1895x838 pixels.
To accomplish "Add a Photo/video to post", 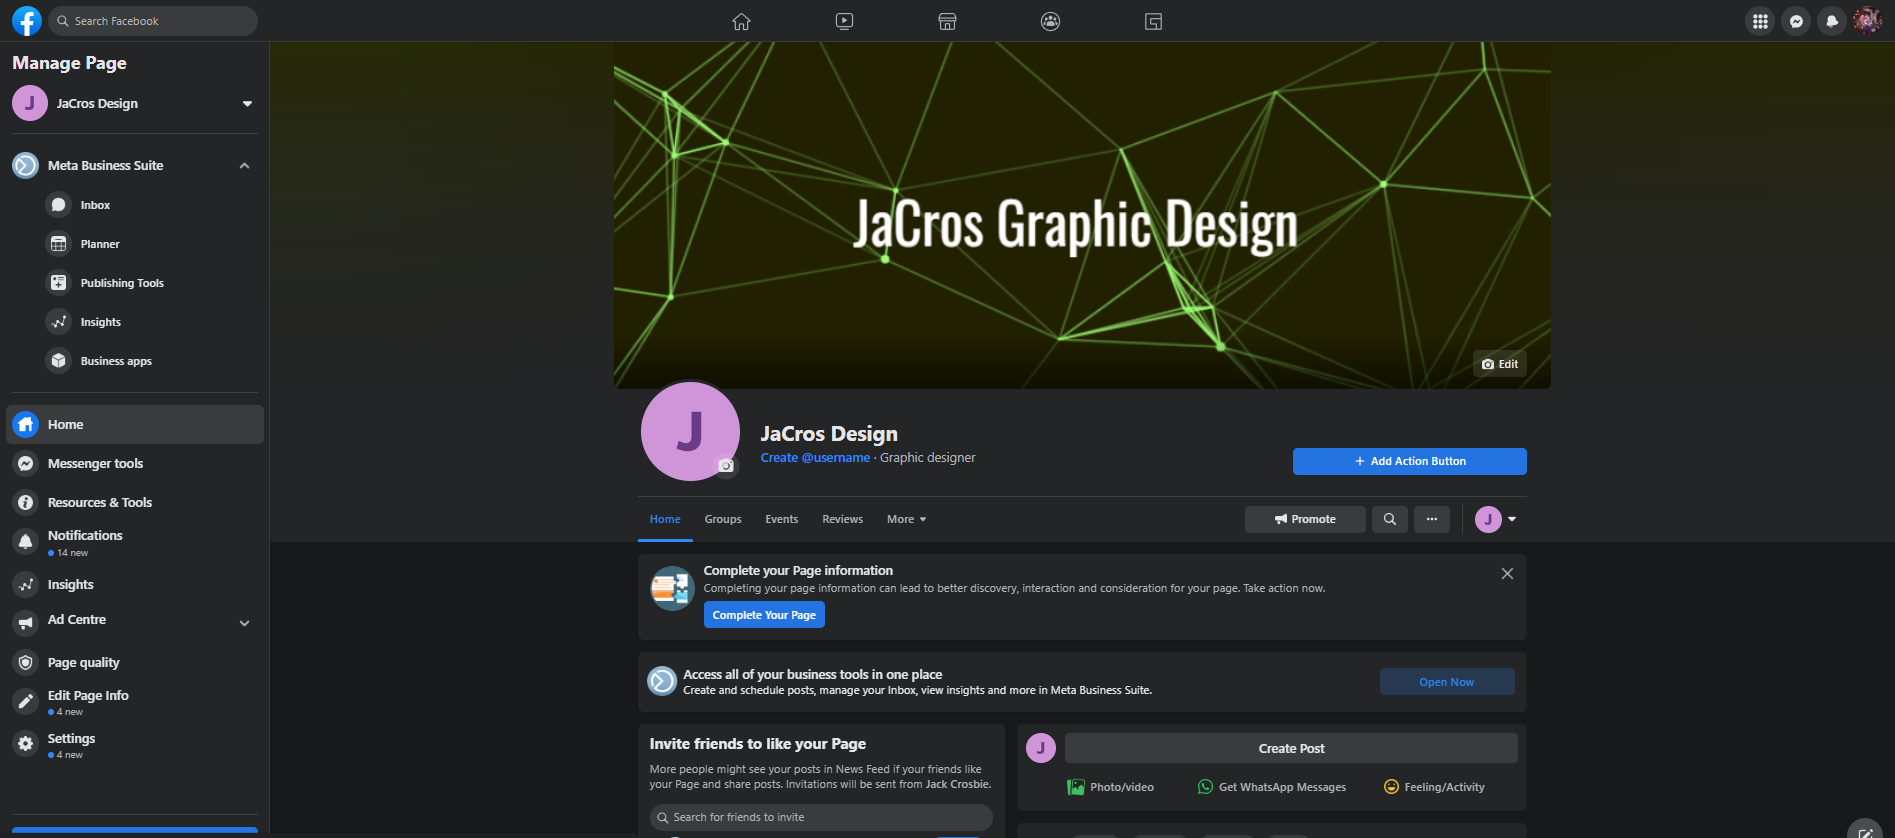I will point(1110,787).
